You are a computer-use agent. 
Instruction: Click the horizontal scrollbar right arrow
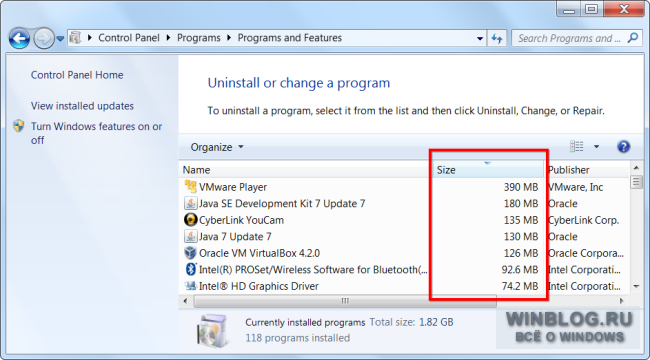coord(621,301)
